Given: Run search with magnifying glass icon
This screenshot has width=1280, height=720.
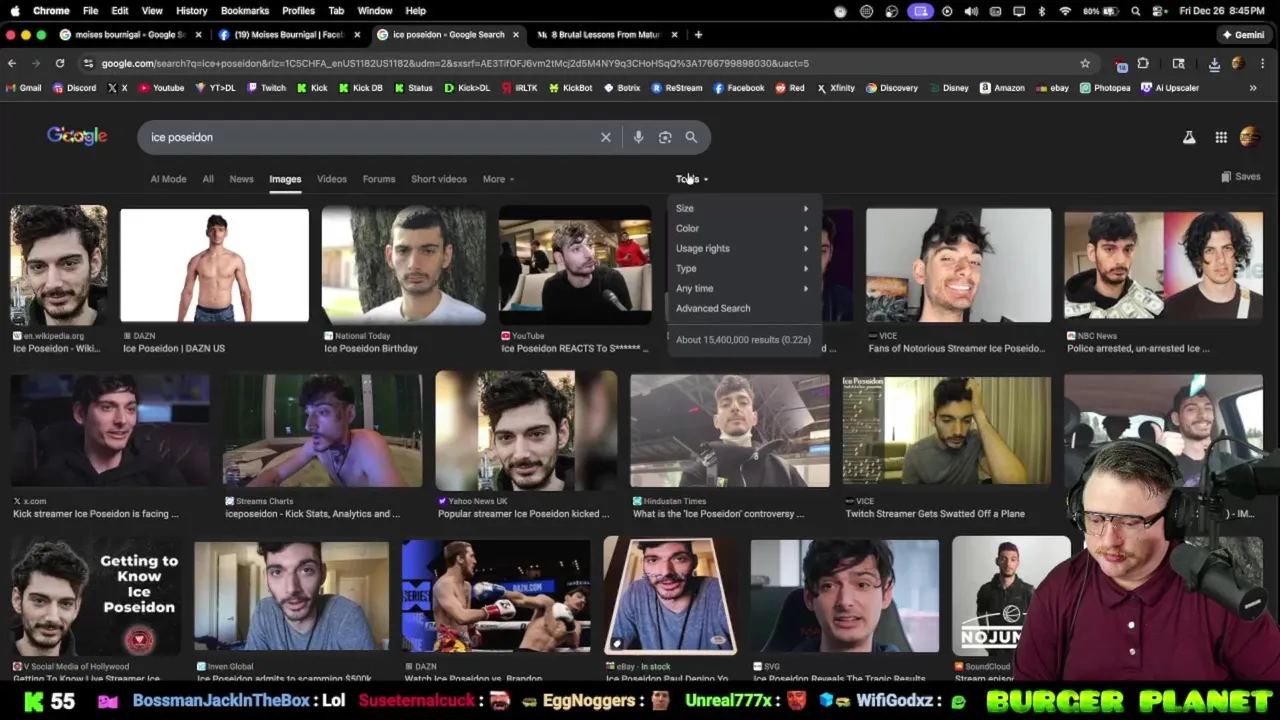Looking at the screenshot, I should 691,137.
